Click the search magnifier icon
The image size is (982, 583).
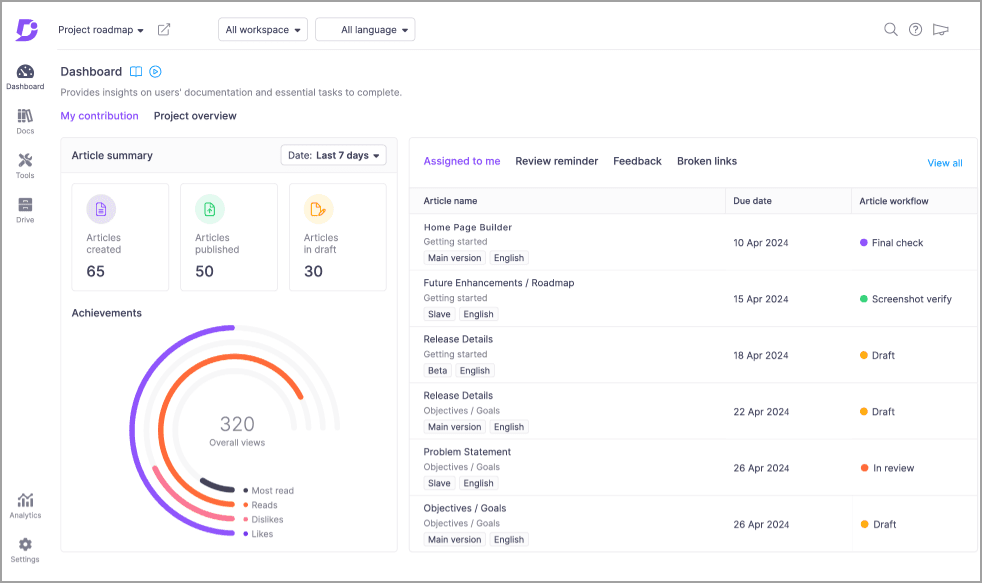[891, 29]
